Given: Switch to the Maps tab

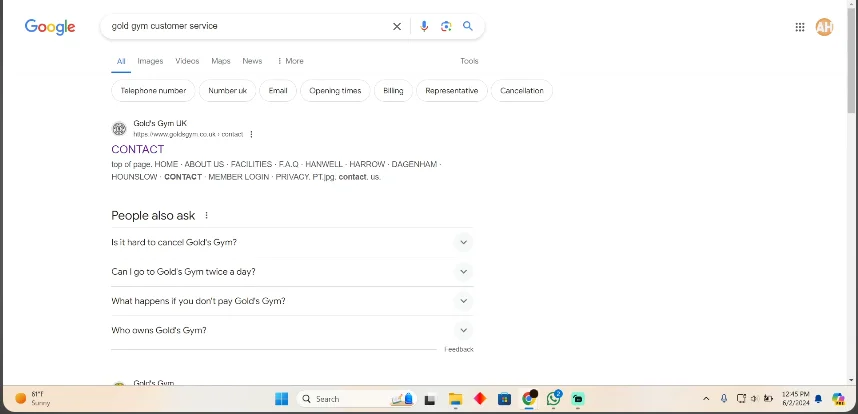Looking at the screenshot, I should [x=221, y=61].
